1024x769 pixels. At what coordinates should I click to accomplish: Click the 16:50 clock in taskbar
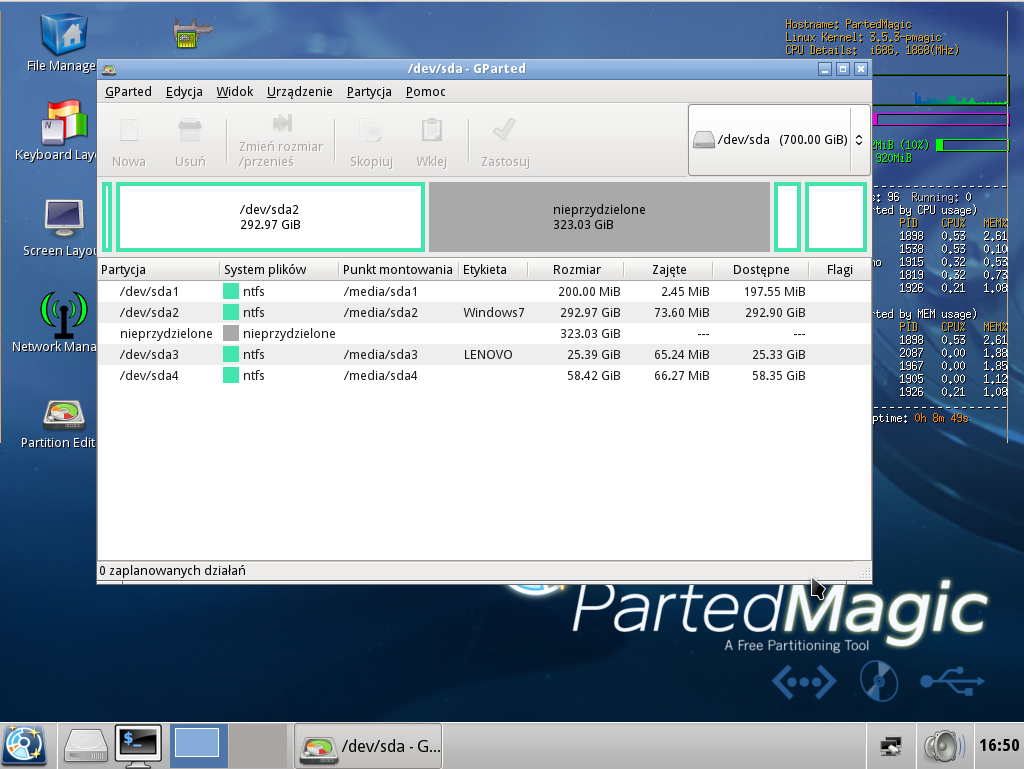coord(999,745)
